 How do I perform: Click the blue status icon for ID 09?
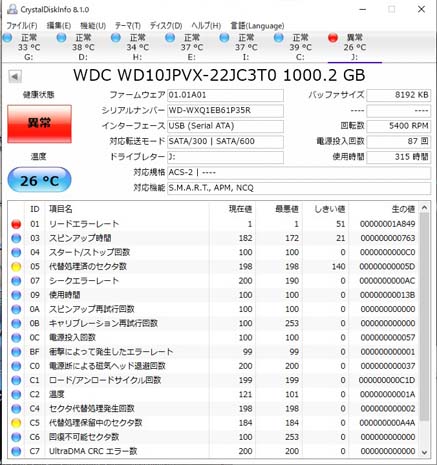16,295
